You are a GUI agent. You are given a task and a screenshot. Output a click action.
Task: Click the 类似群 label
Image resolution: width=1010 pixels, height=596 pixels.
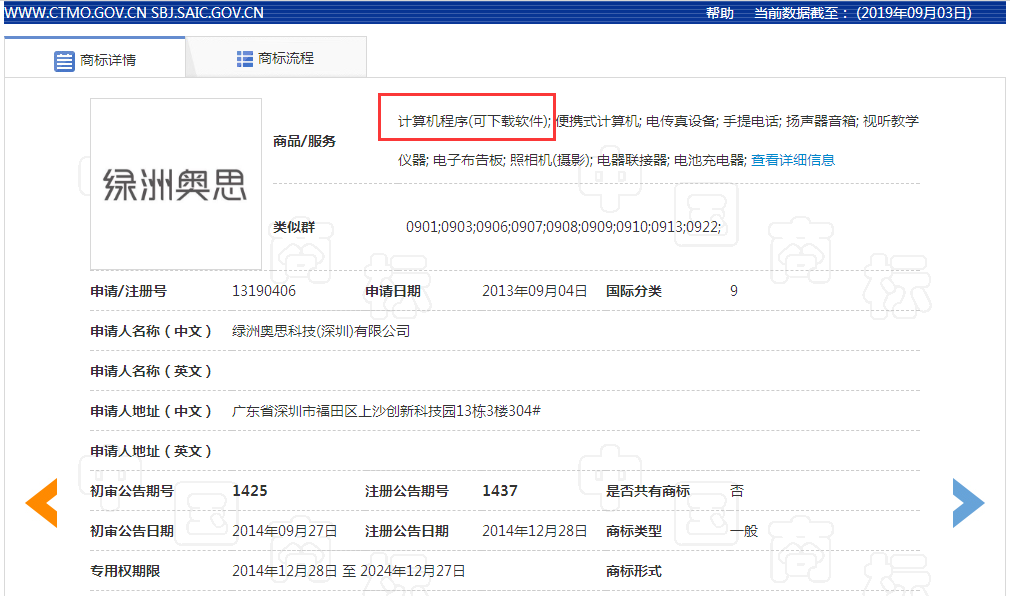pyautogui.click(x=294, y=227)
